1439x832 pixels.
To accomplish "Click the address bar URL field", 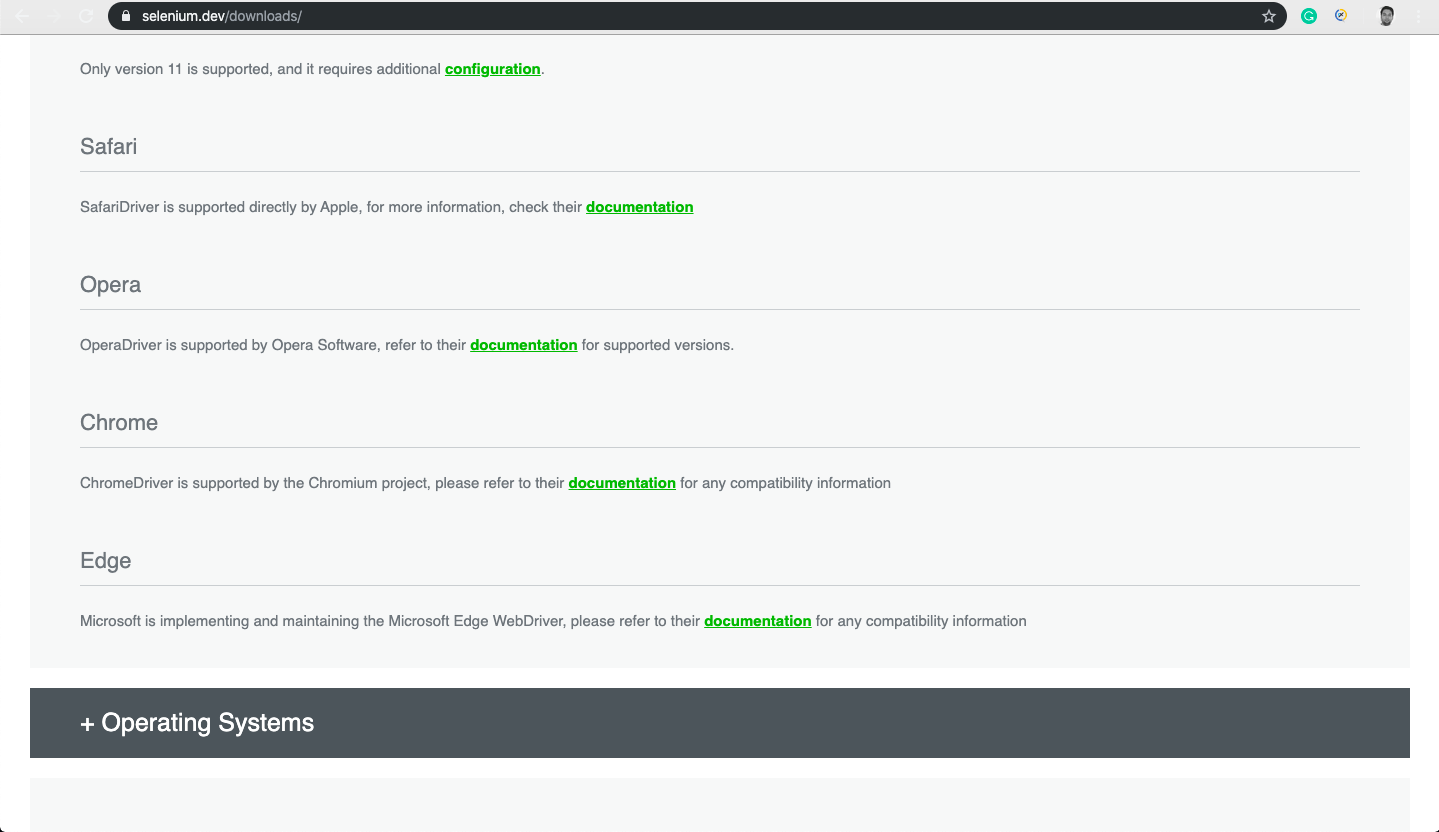I will tap(700, 16).
